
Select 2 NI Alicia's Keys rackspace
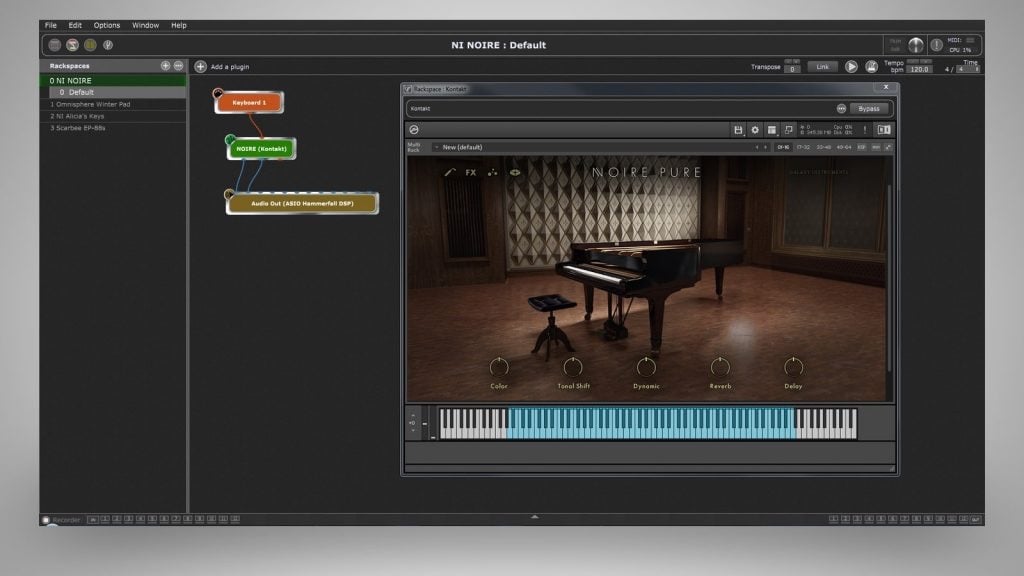(x=113, y=116)
